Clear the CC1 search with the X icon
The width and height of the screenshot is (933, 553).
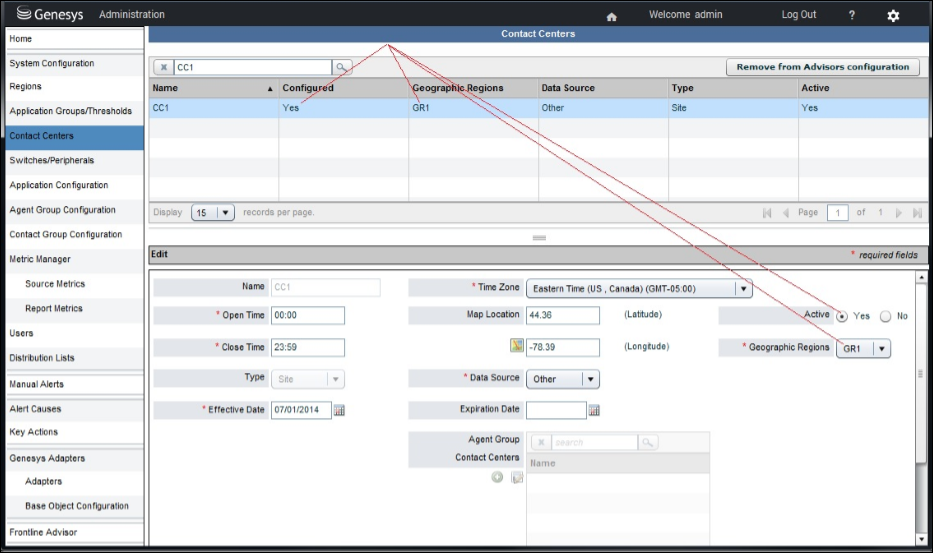[x=164, y=67]
